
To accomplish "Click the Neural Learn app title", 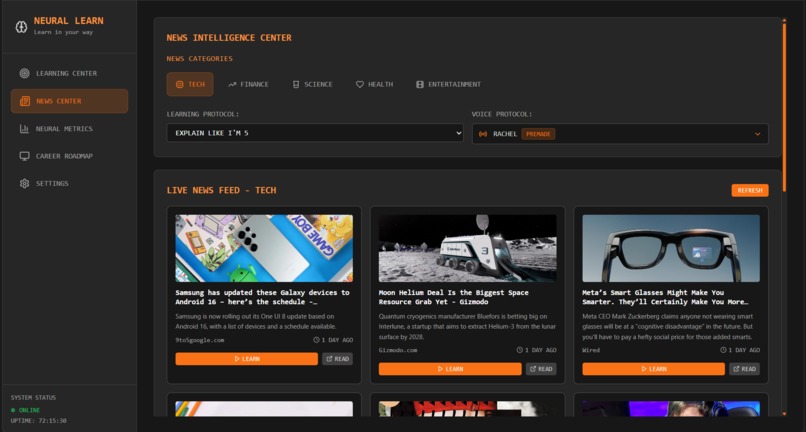I will [x=68, y=21].
